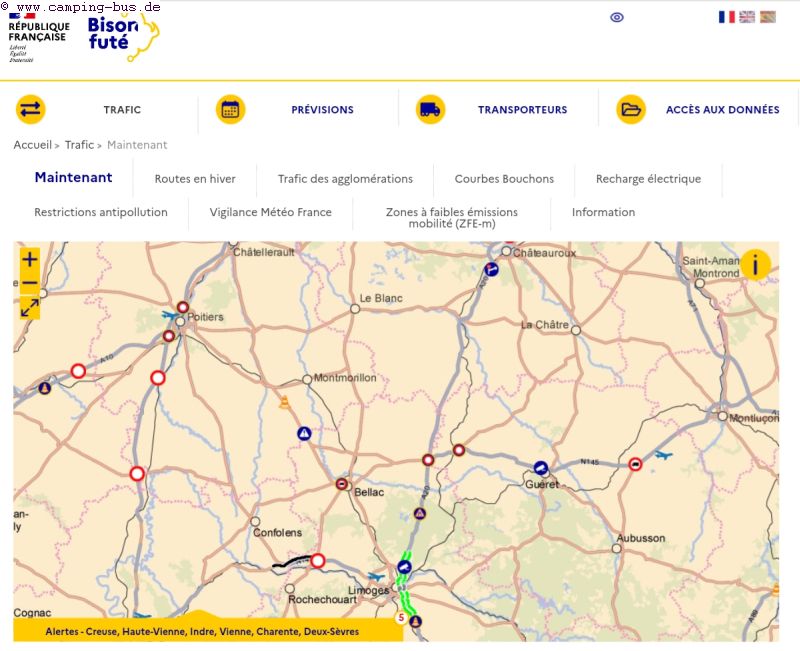
Task: Open the map info legend button
Action: tap(755, 265)
